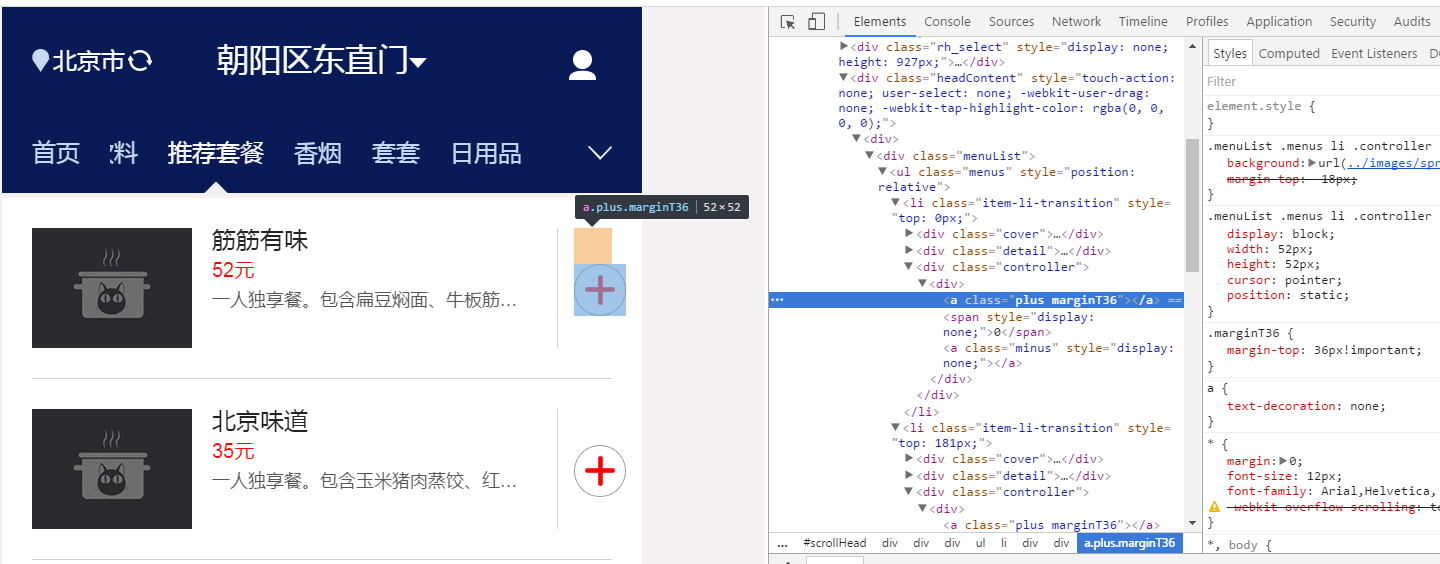Viewport: 1440px width, 564px height.
Task: Select the ul breadcrumb item
Action: tap(981, 543)
